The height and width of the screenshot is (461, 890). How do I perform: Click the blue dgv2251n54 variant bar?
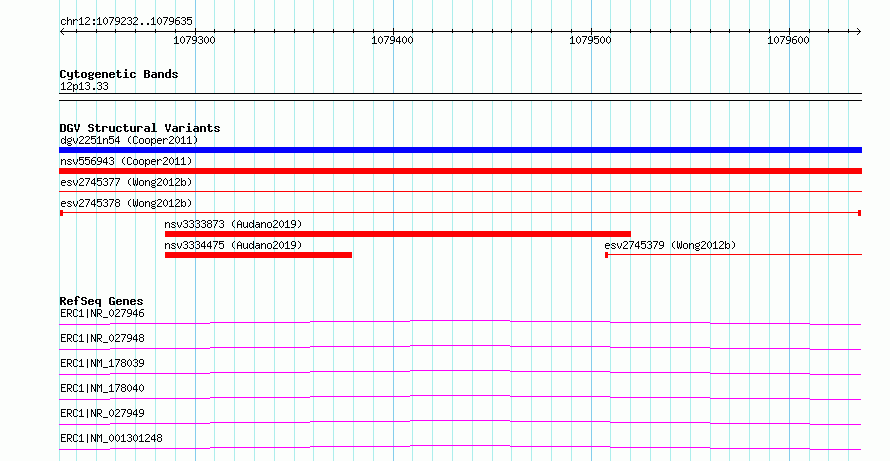460,150
